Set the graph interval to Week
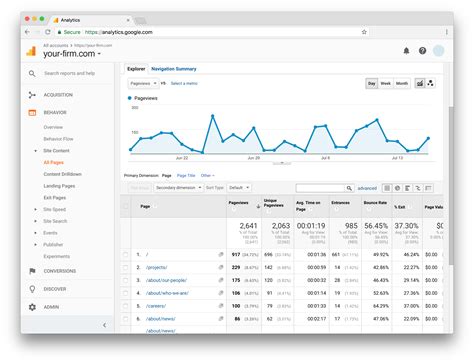Image resolution: width=474 pixels, height=363 pixels. [x=385, y=83]
